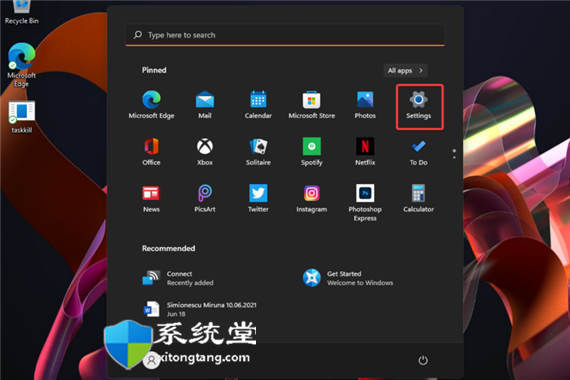Start the Solitaire game
The image size is (570, 380).
(258, 152)
